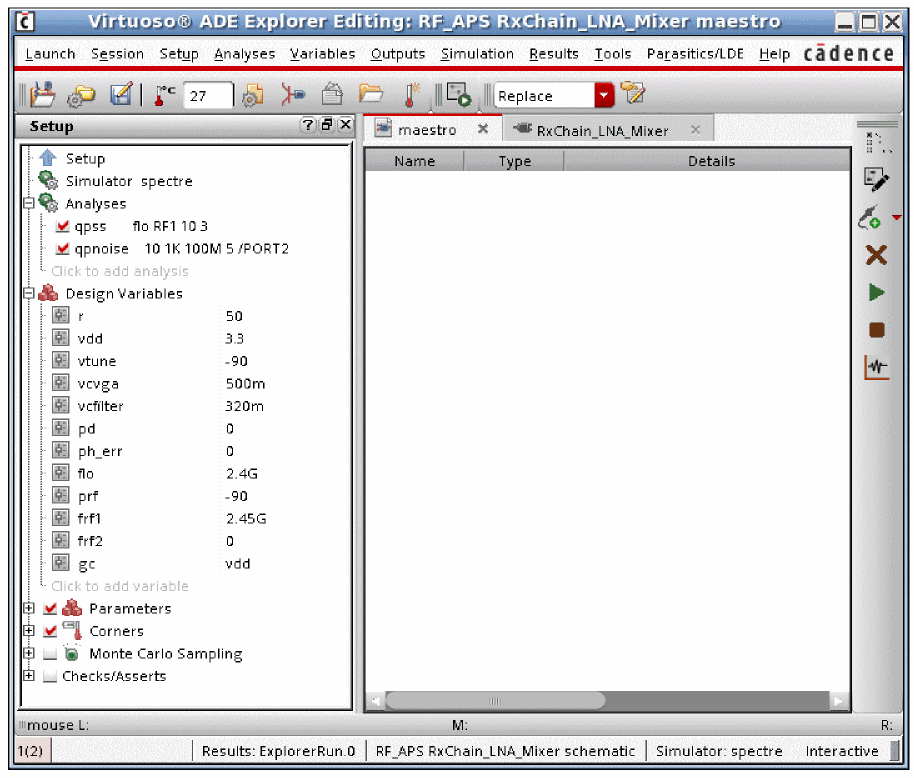The height and width of the screenshot is (778, 914).
Task: Open the edit outputs pencil icon
Action: pyautogui.click(x=876, y=180)
